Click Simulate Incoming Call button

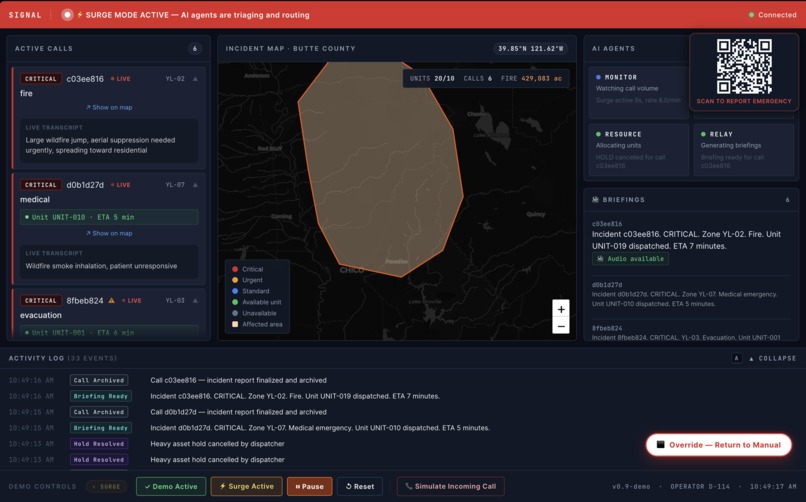[450, 486]
